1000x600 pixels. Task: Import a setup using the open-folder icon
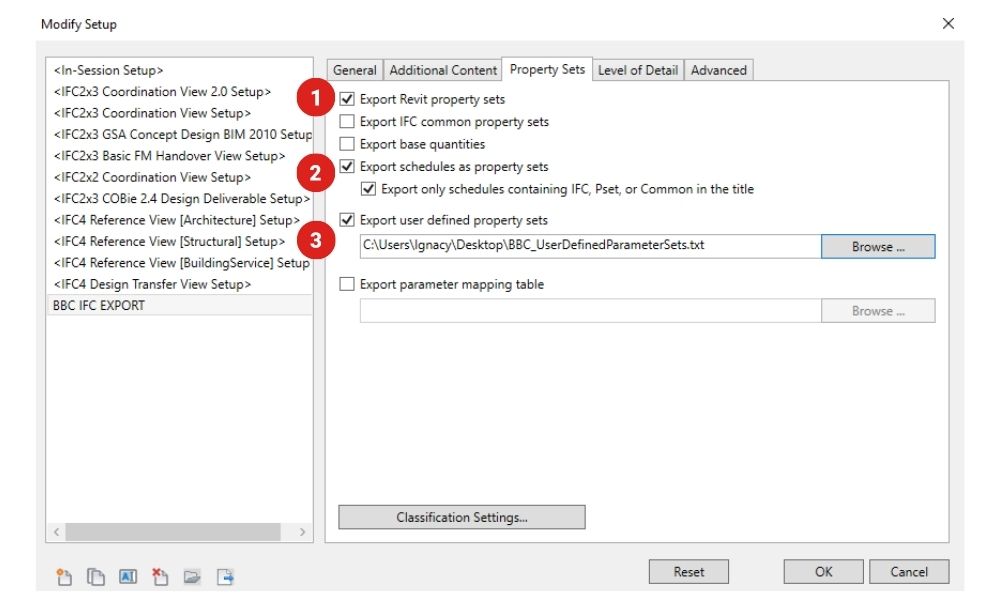click(x=192, y=577)
